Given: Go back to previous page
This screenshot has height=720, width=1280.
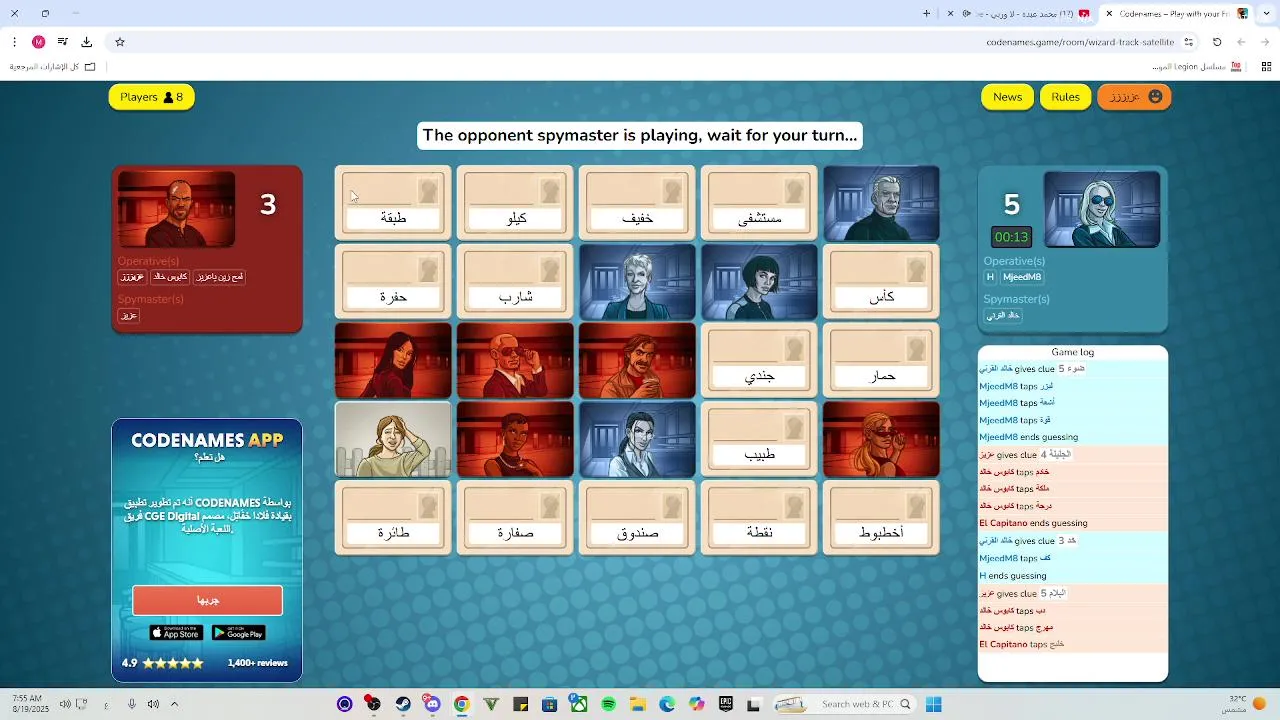Looking at the screenshot, I should (x=1265, y=42).
